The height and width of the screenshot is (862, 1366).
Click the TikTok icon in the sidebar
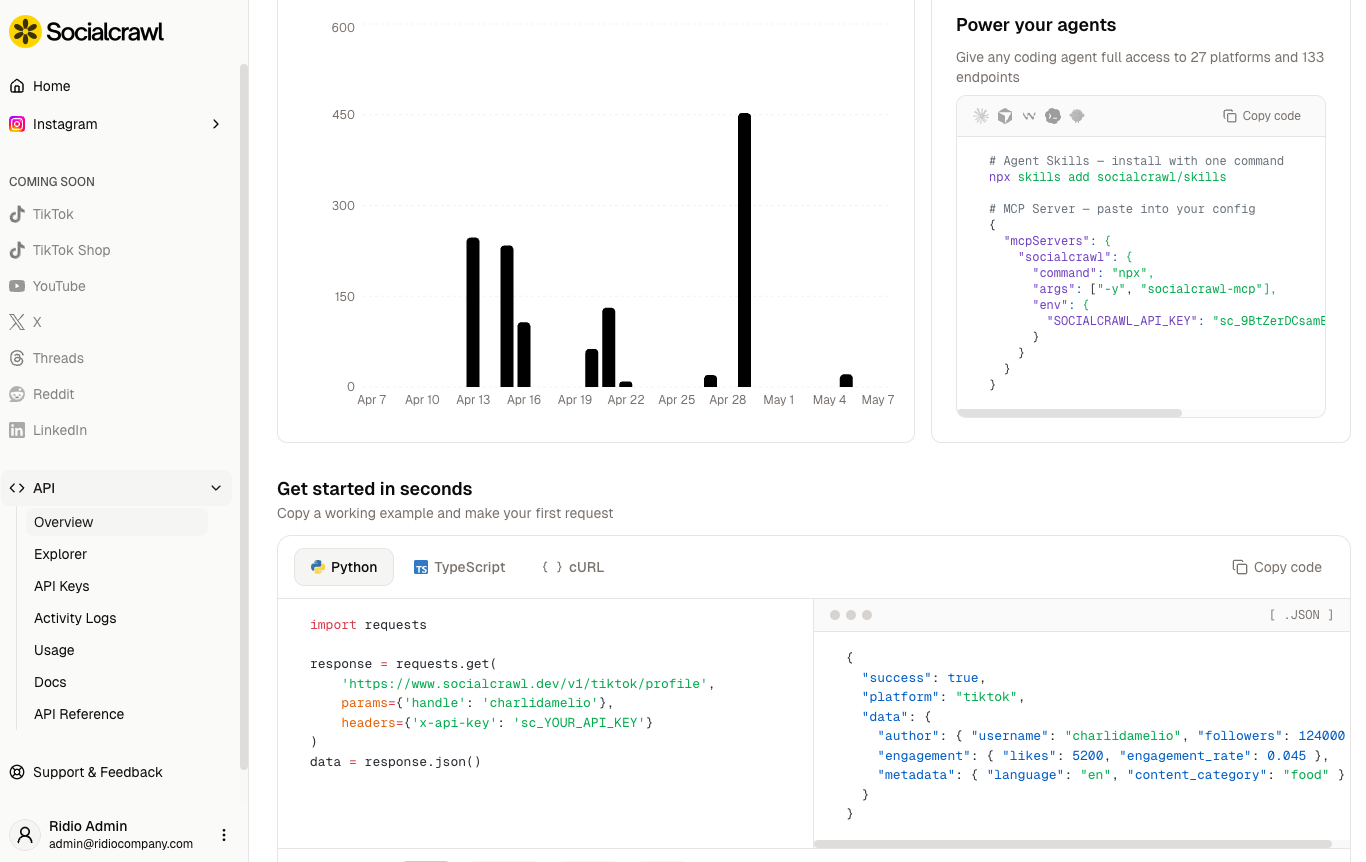pos(17,214)
